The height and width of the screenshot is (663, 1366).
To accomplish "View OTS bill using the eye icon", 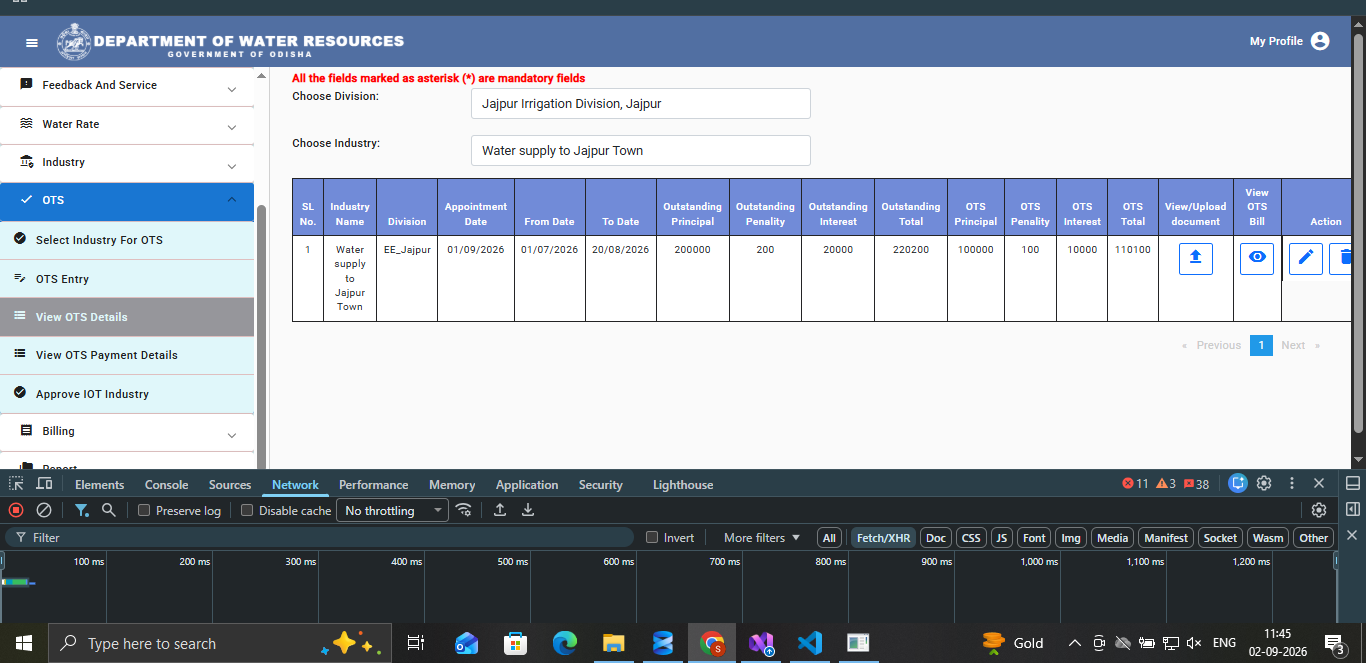I will [x=1257, y=258].
